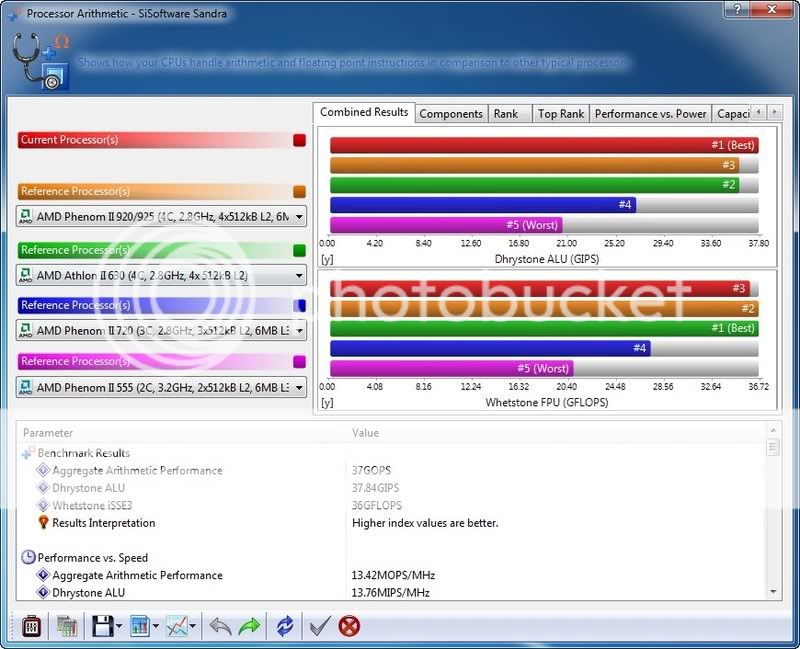Viewport: 800px width, 649px height.
Task: Go forward using the green arrow
Action: pyautogui.click(x=249, y=626)
